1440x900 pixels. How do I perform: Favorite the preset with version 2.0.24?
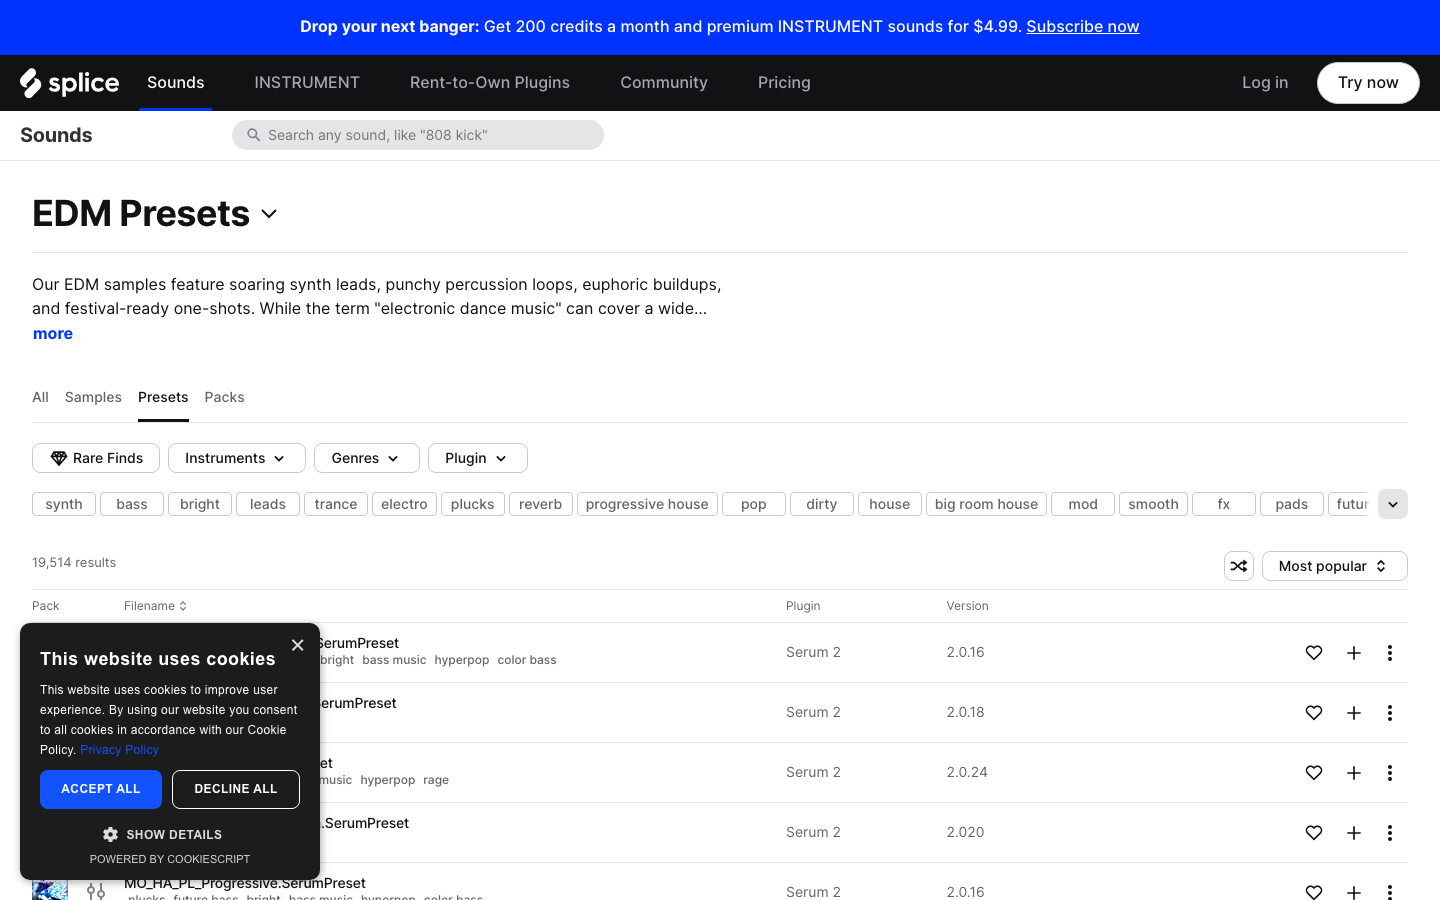point(1314,773)
